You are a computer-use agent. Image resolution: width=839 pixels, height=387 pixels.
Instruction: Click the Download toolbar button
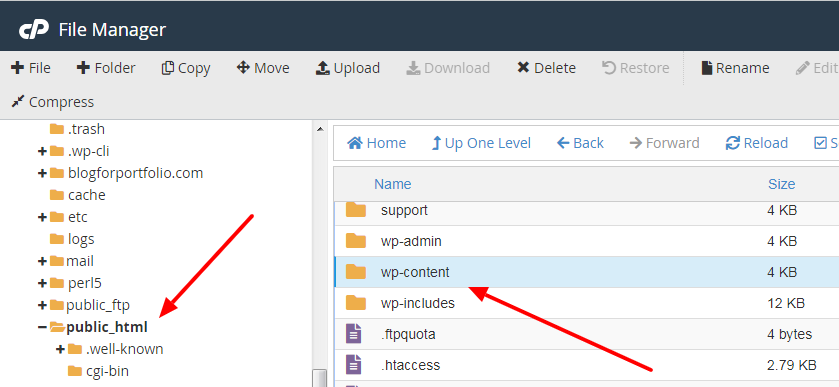pyautogui.click(x=448, y=68)
